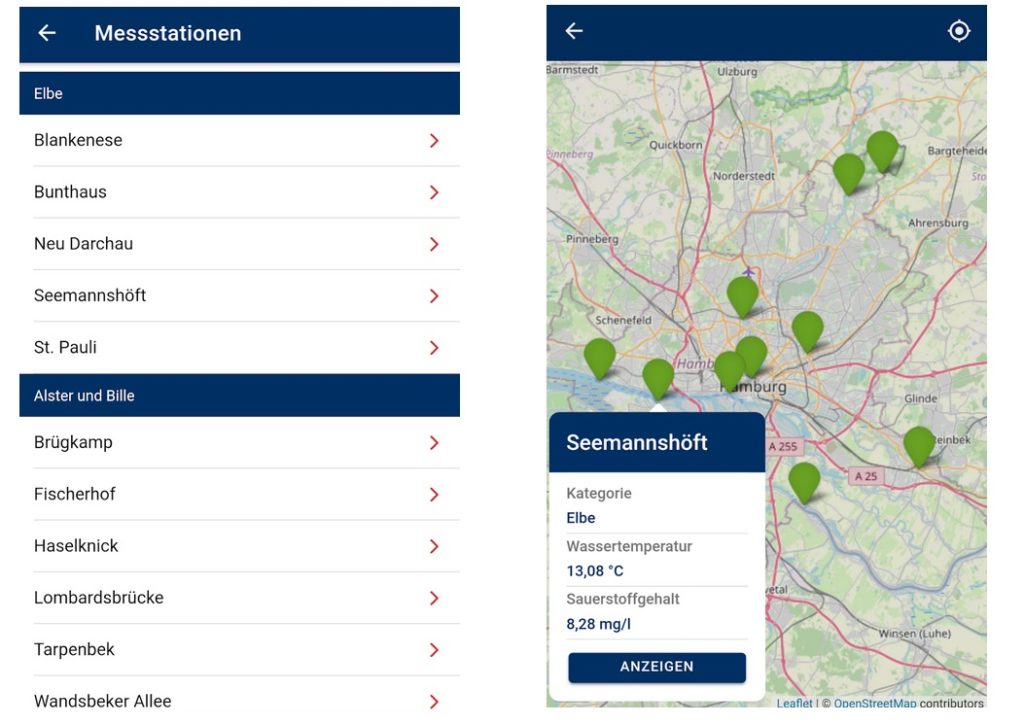
Task: Select the St. Pauli station name
Action: tap(65, 347)
